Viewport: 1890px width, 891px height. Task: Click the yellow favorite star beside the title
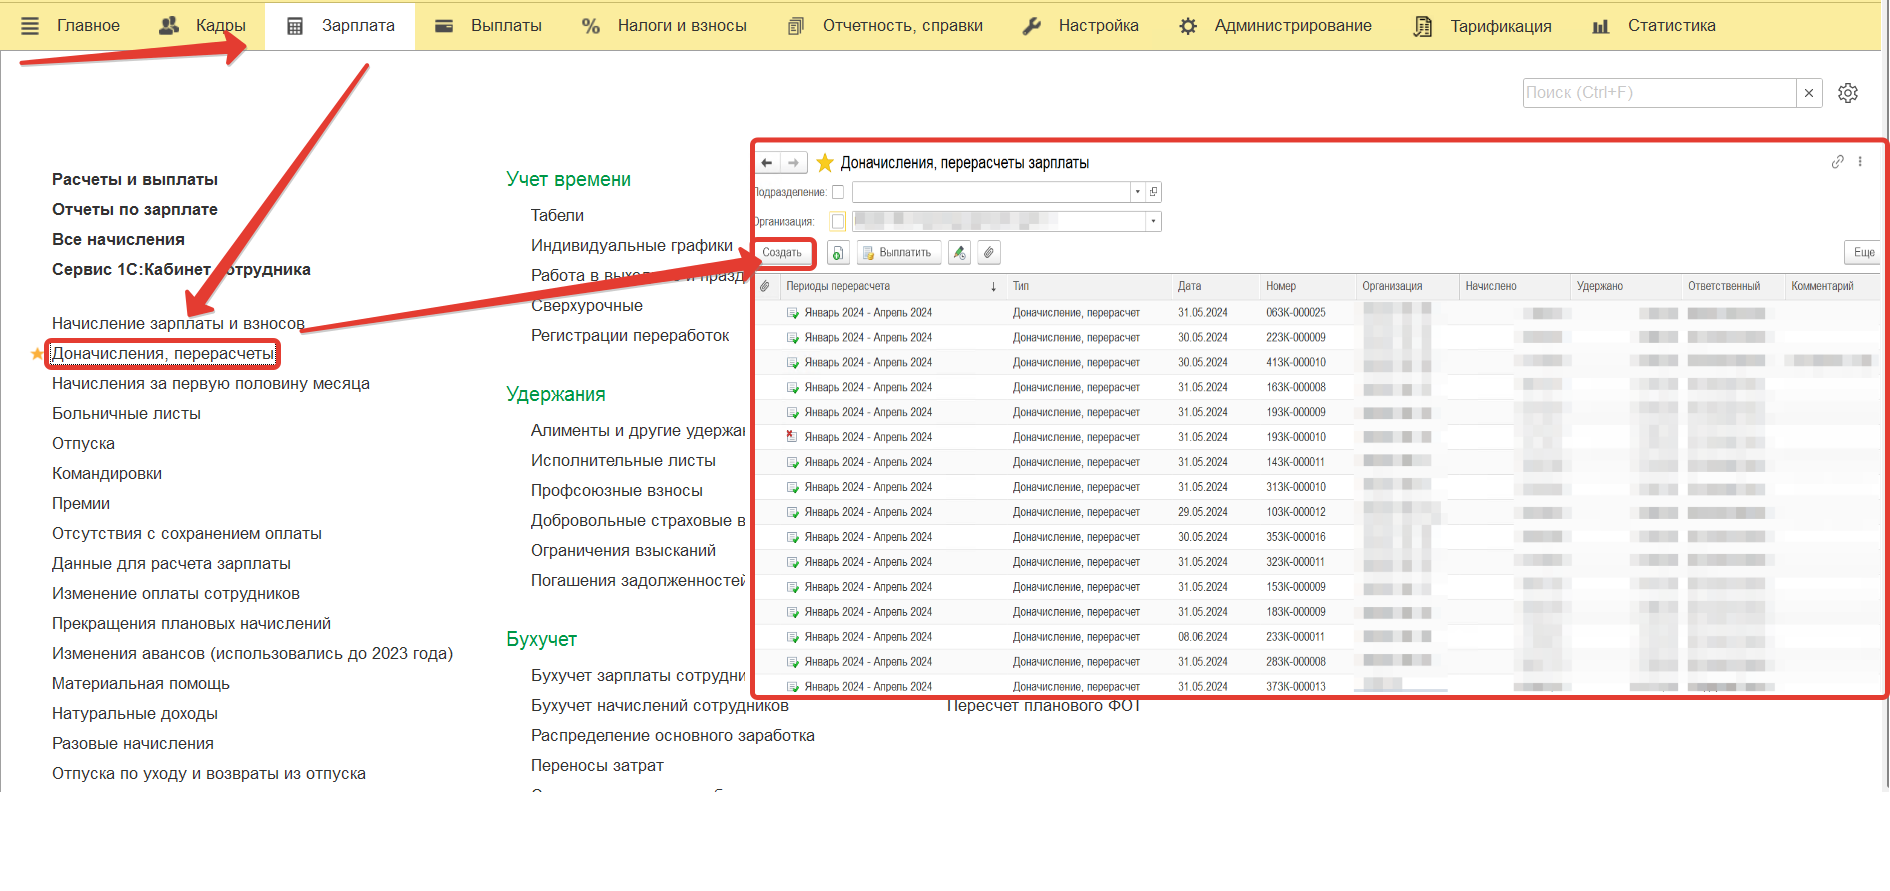pyautogui.click(x=825, y=163)
